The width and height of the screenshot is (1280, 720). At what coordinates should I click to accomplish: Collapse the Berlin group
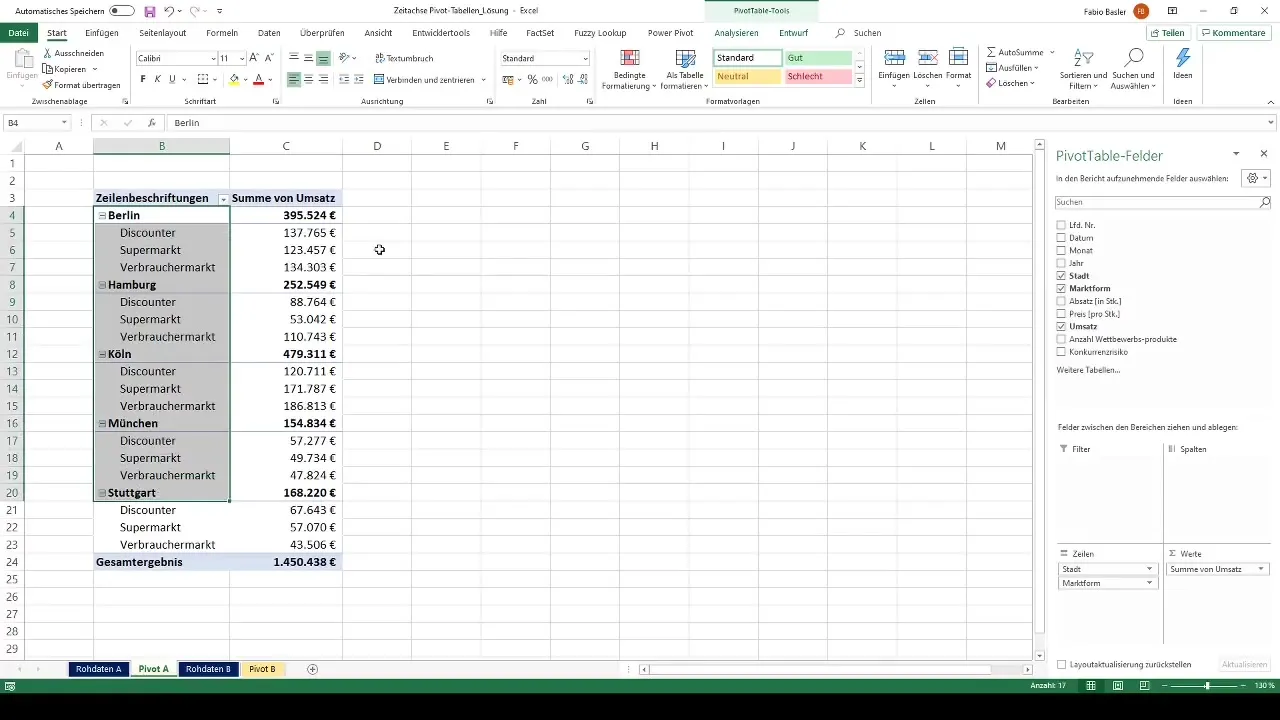102,215
